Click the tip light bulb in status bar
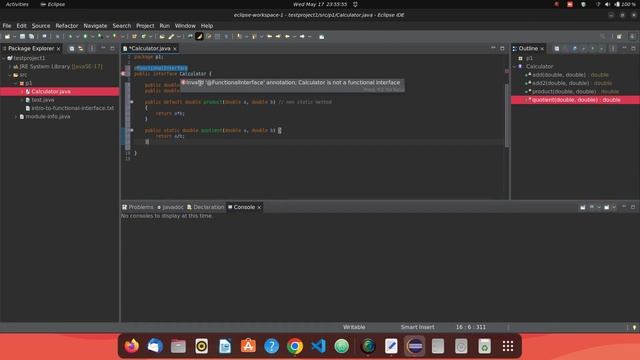Viewport: 640px width, 360px height. [x=634, y=328]
